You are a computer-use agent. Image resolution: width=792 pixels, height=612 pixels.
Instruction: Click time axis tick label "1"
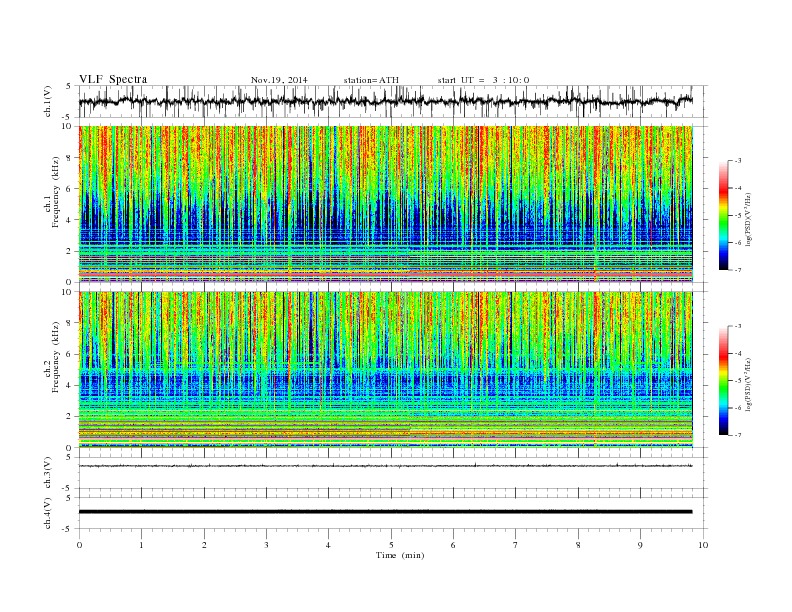click(x=141, y=545)
